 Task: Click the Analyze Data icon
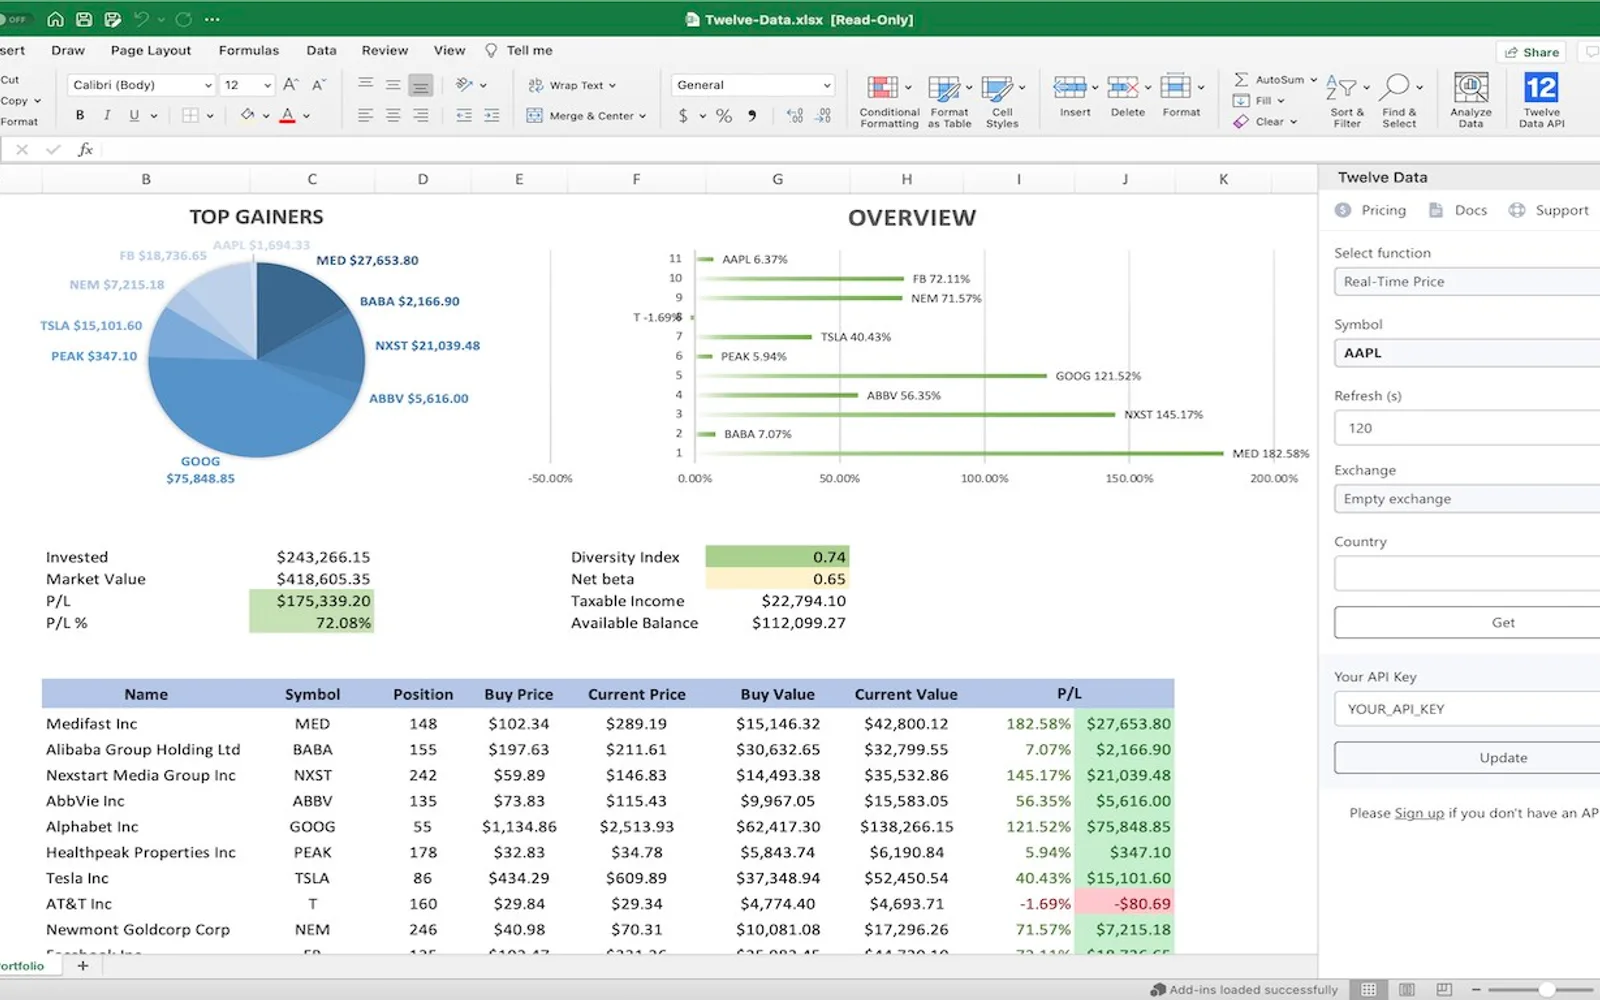pyautogui.click(x=1470, y=88)
